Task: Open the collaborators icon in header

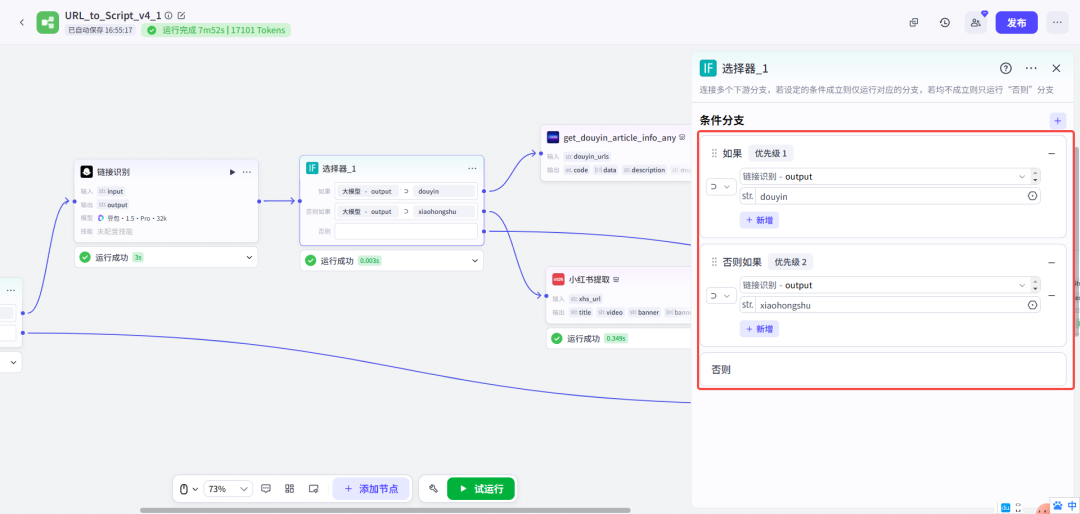Action: [976, 22]
